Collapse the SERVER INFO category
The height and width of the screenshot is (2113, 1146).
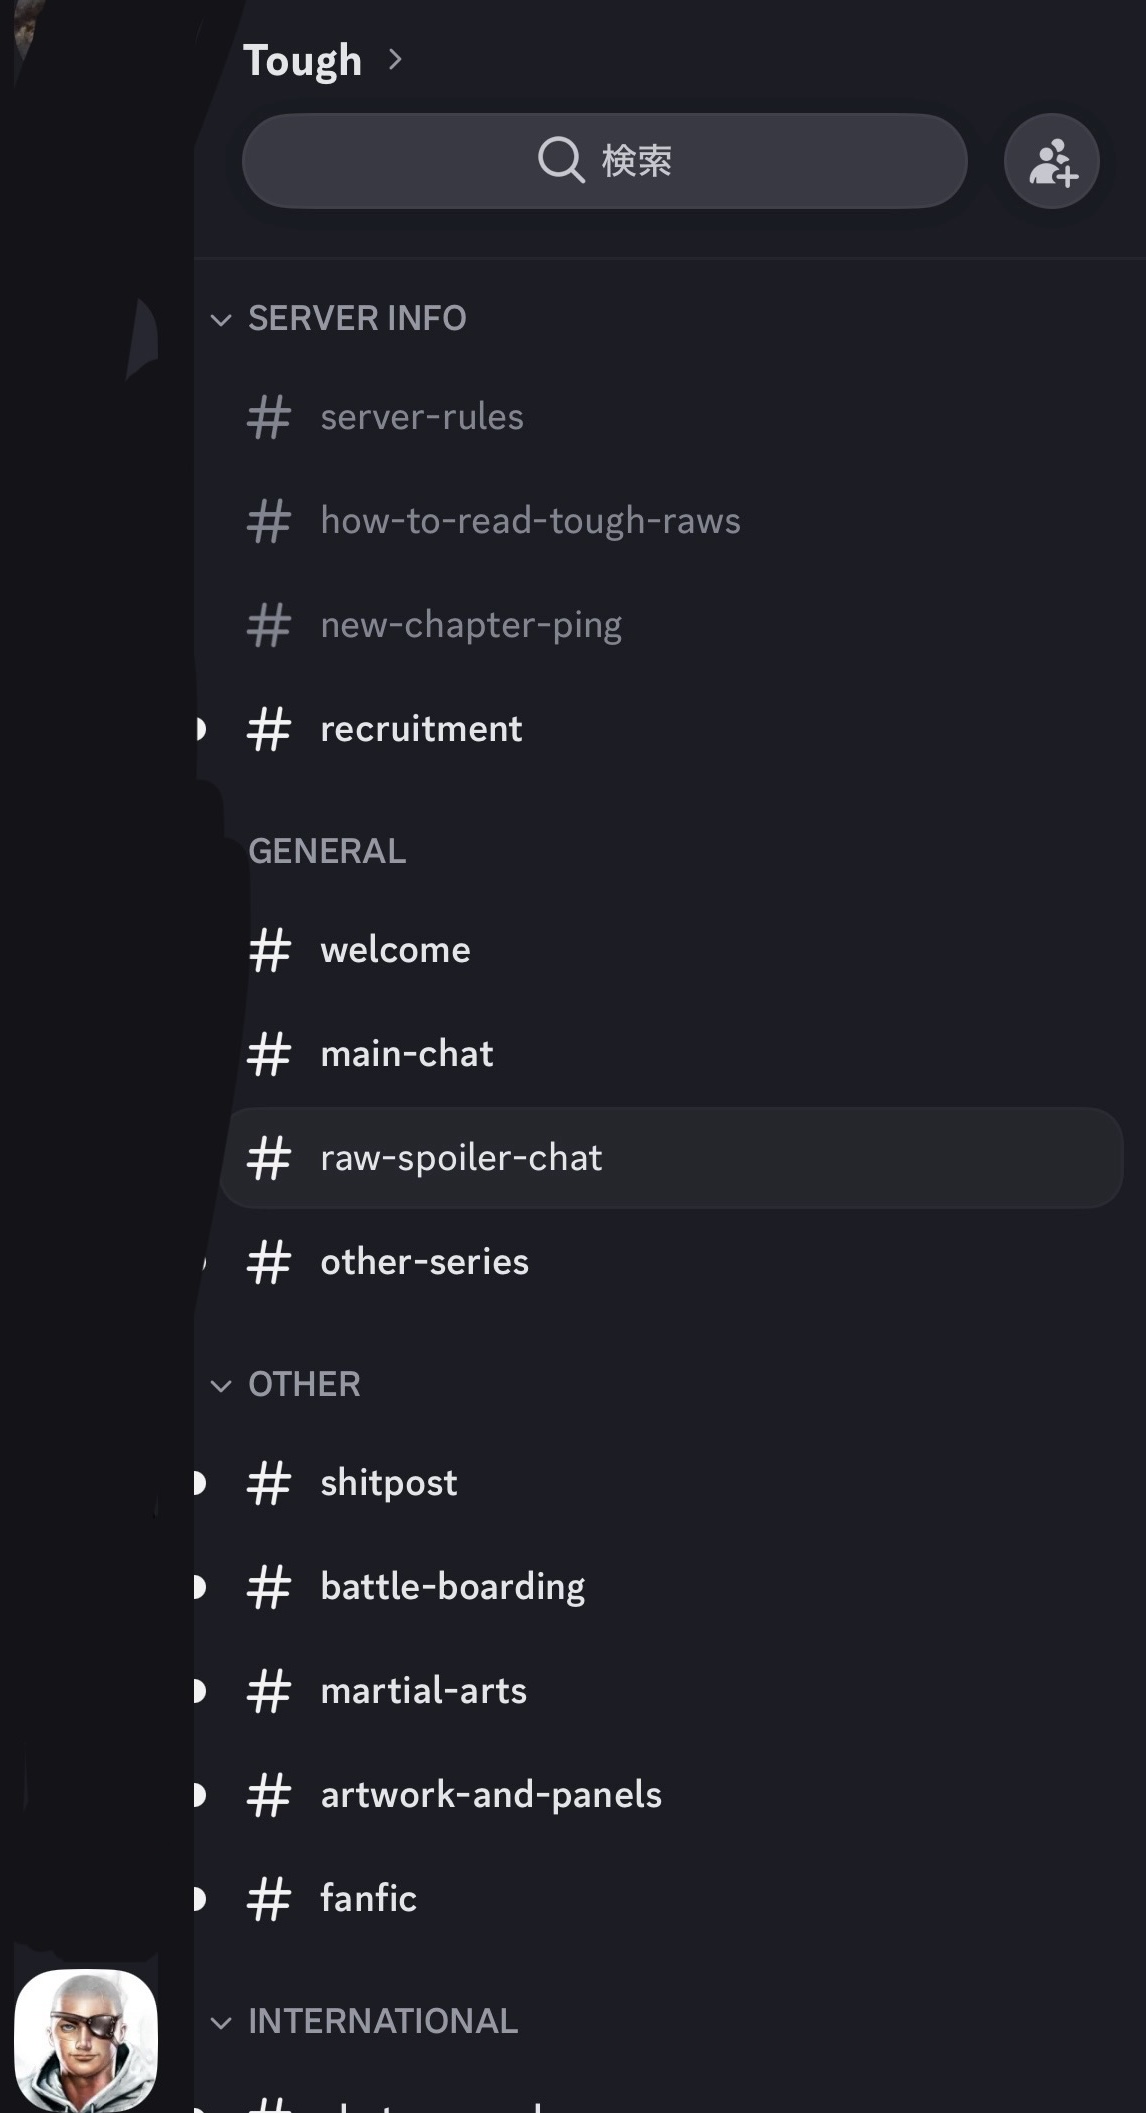point(221,319)
